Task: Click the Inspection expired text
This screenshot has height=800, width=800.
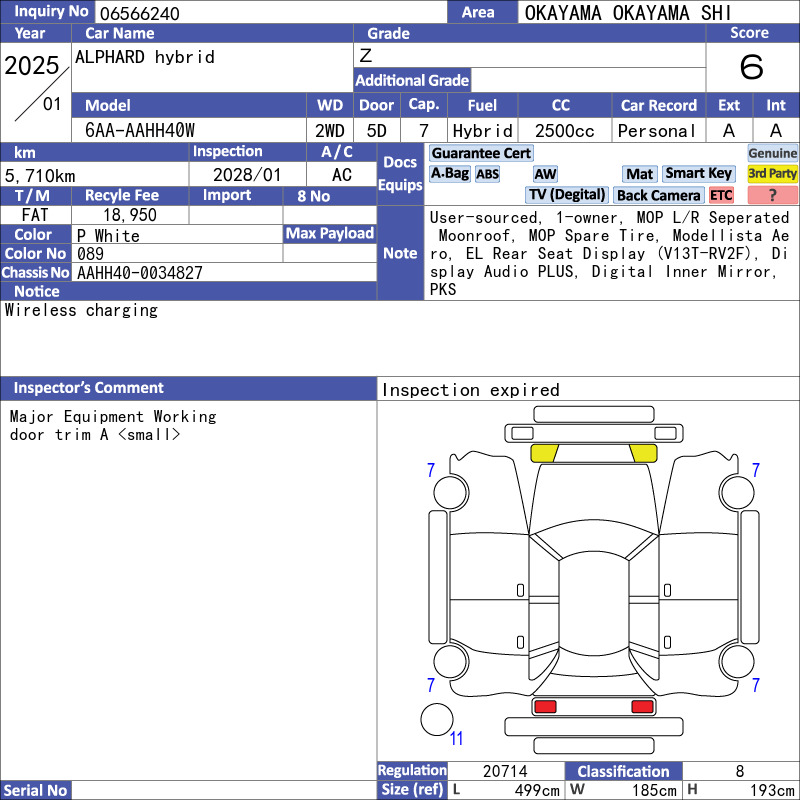Action: pos(470,390)
